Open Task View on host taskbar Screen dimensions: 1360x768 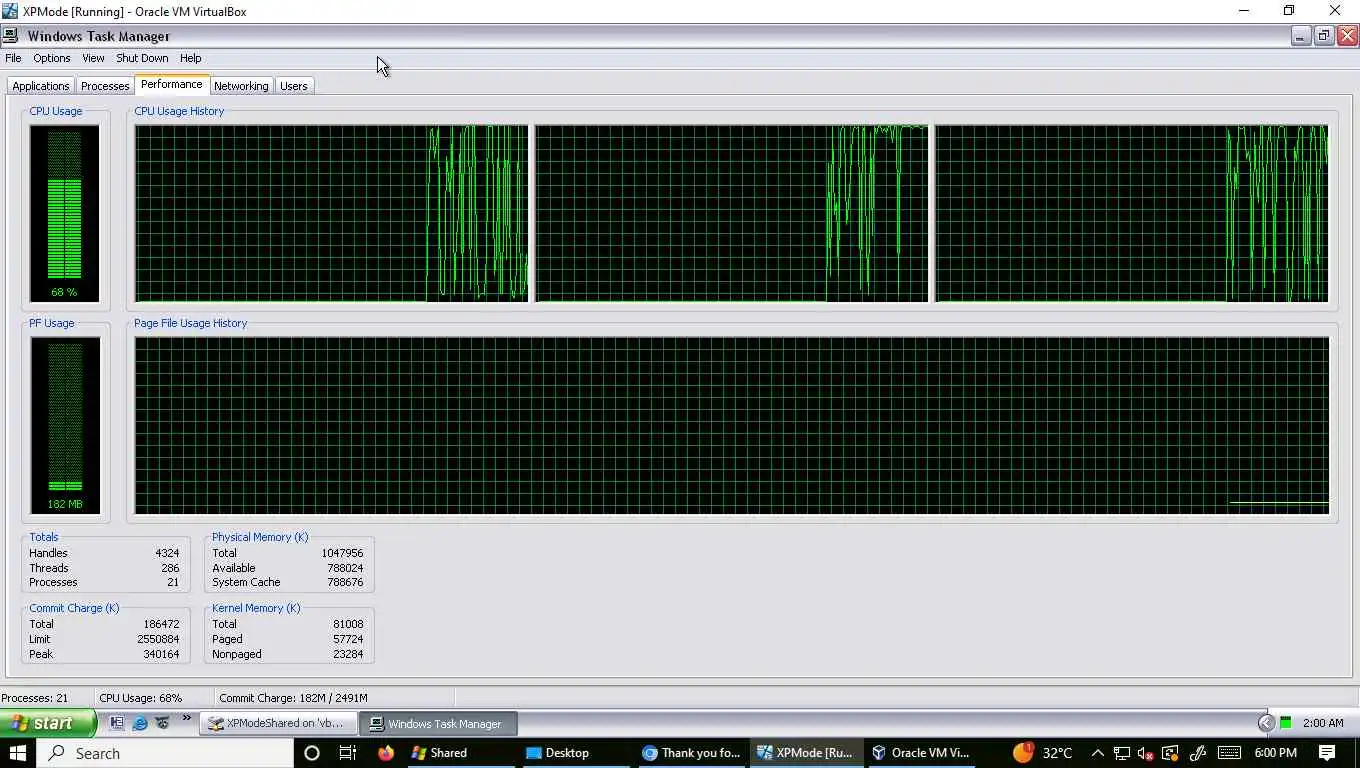(348, 753)
